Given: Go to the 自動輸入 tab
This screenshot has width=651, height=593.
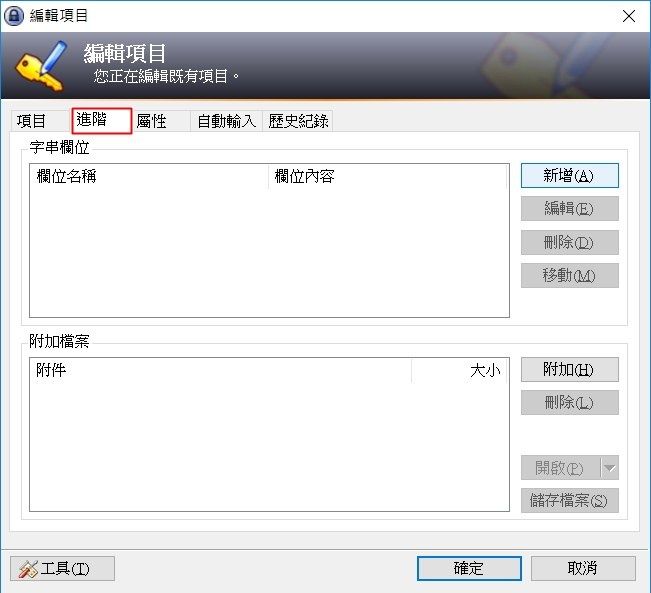Looking at the screenshot, I should point(226,121).
